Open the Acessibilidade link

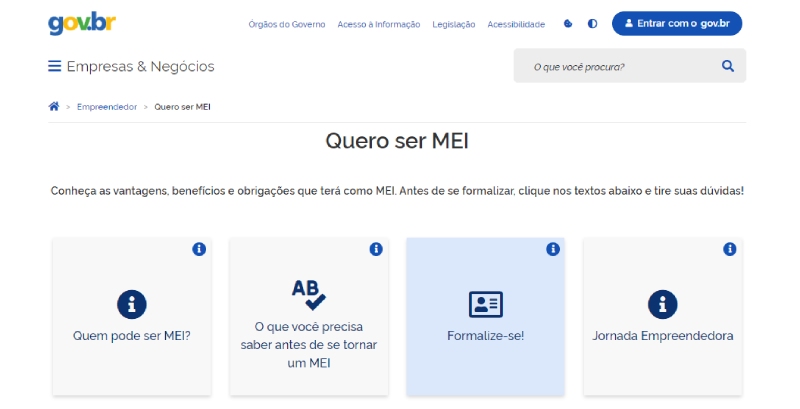click(x=516, y=24)
